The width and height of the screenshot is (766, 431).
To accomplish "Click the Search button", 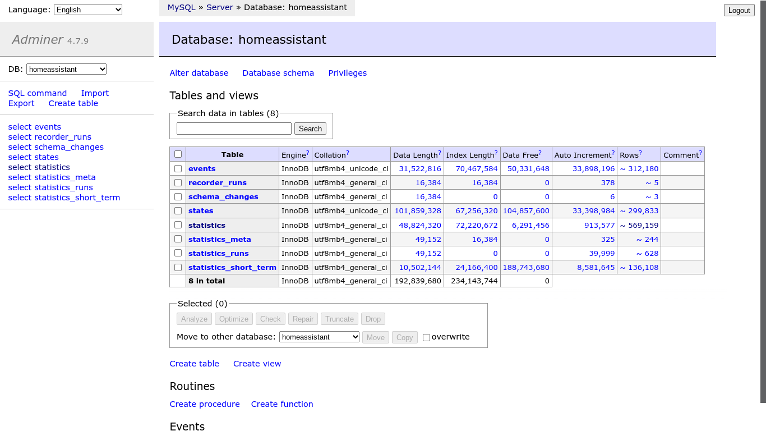I will [310, 128].
